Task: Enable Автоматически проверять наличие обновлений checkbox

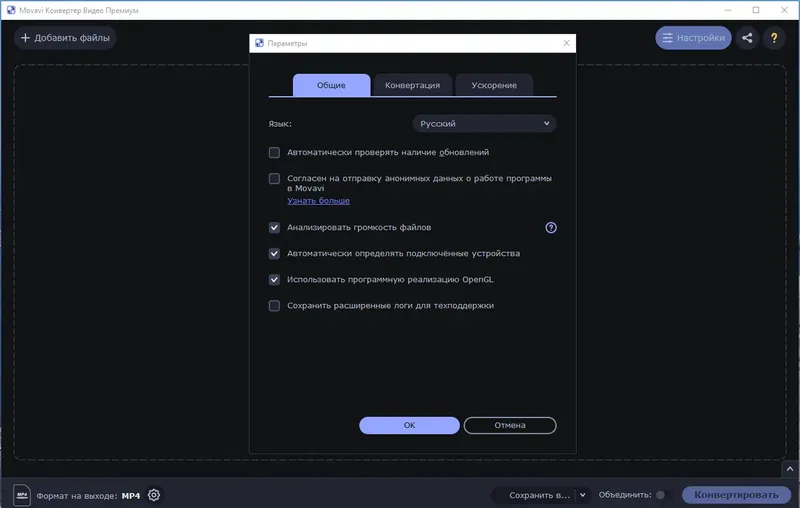Action: point(274,153)
